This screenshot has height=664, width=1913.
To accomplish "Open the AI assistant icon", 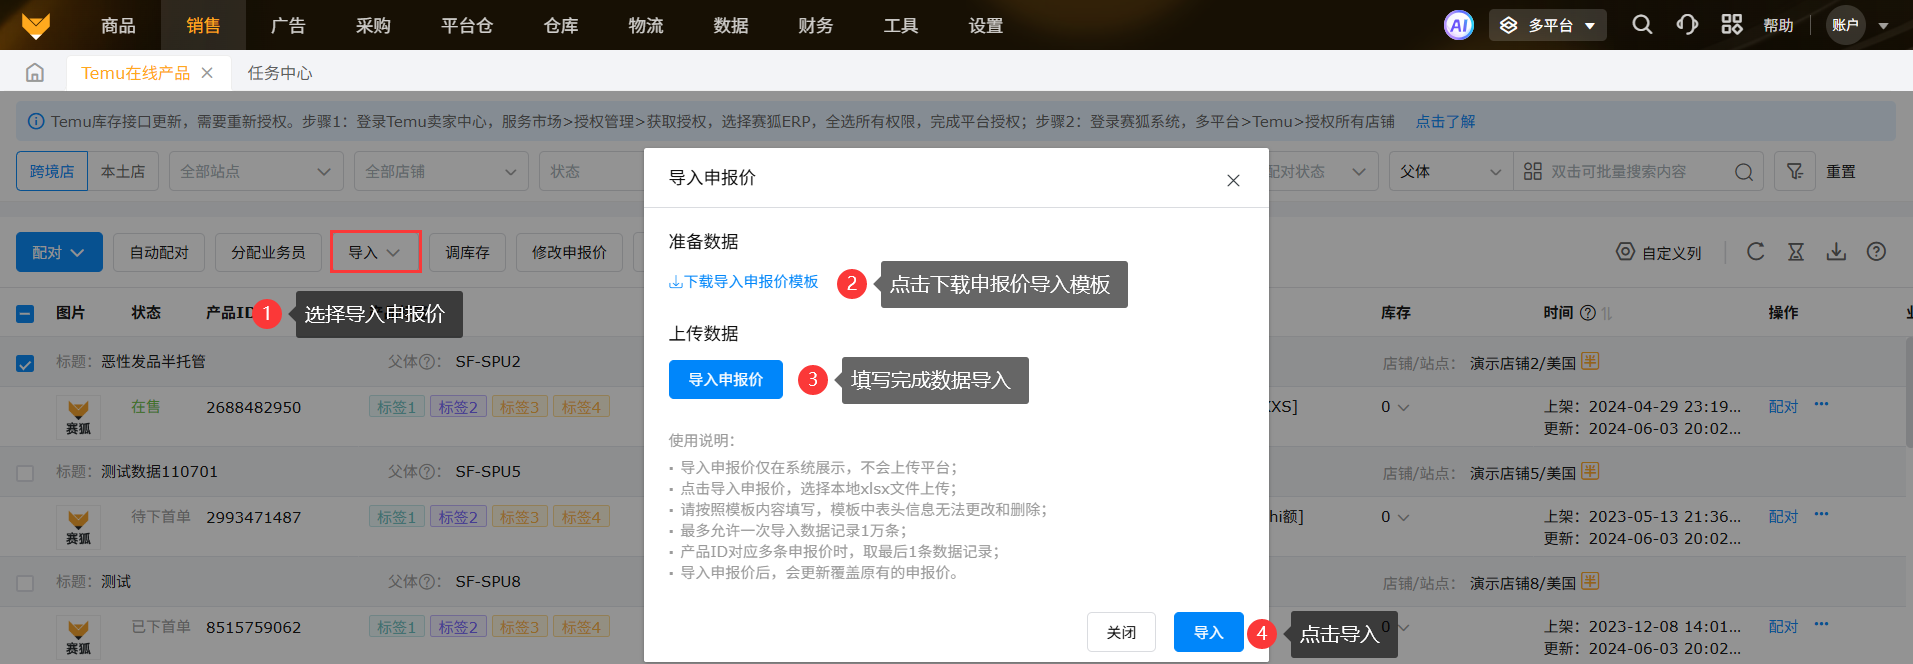I will [1459, 25].
